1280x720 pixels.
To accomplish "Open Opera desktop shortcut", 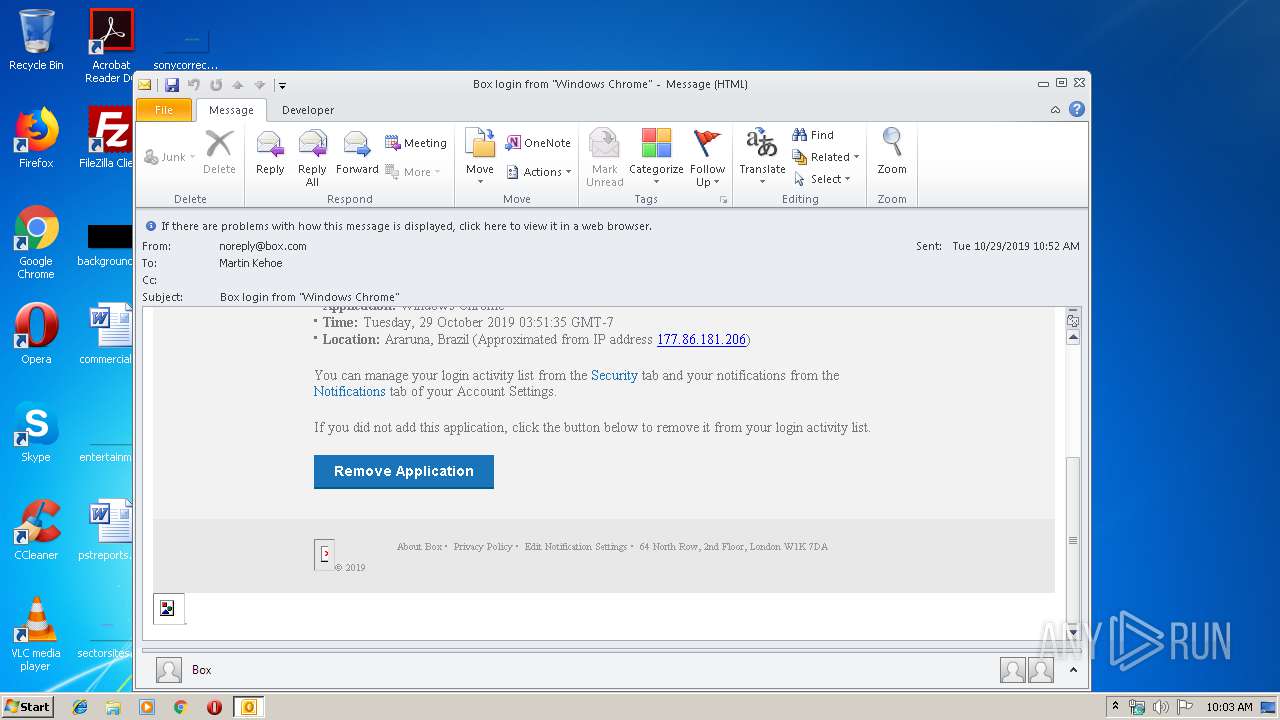I will point(36,334).
